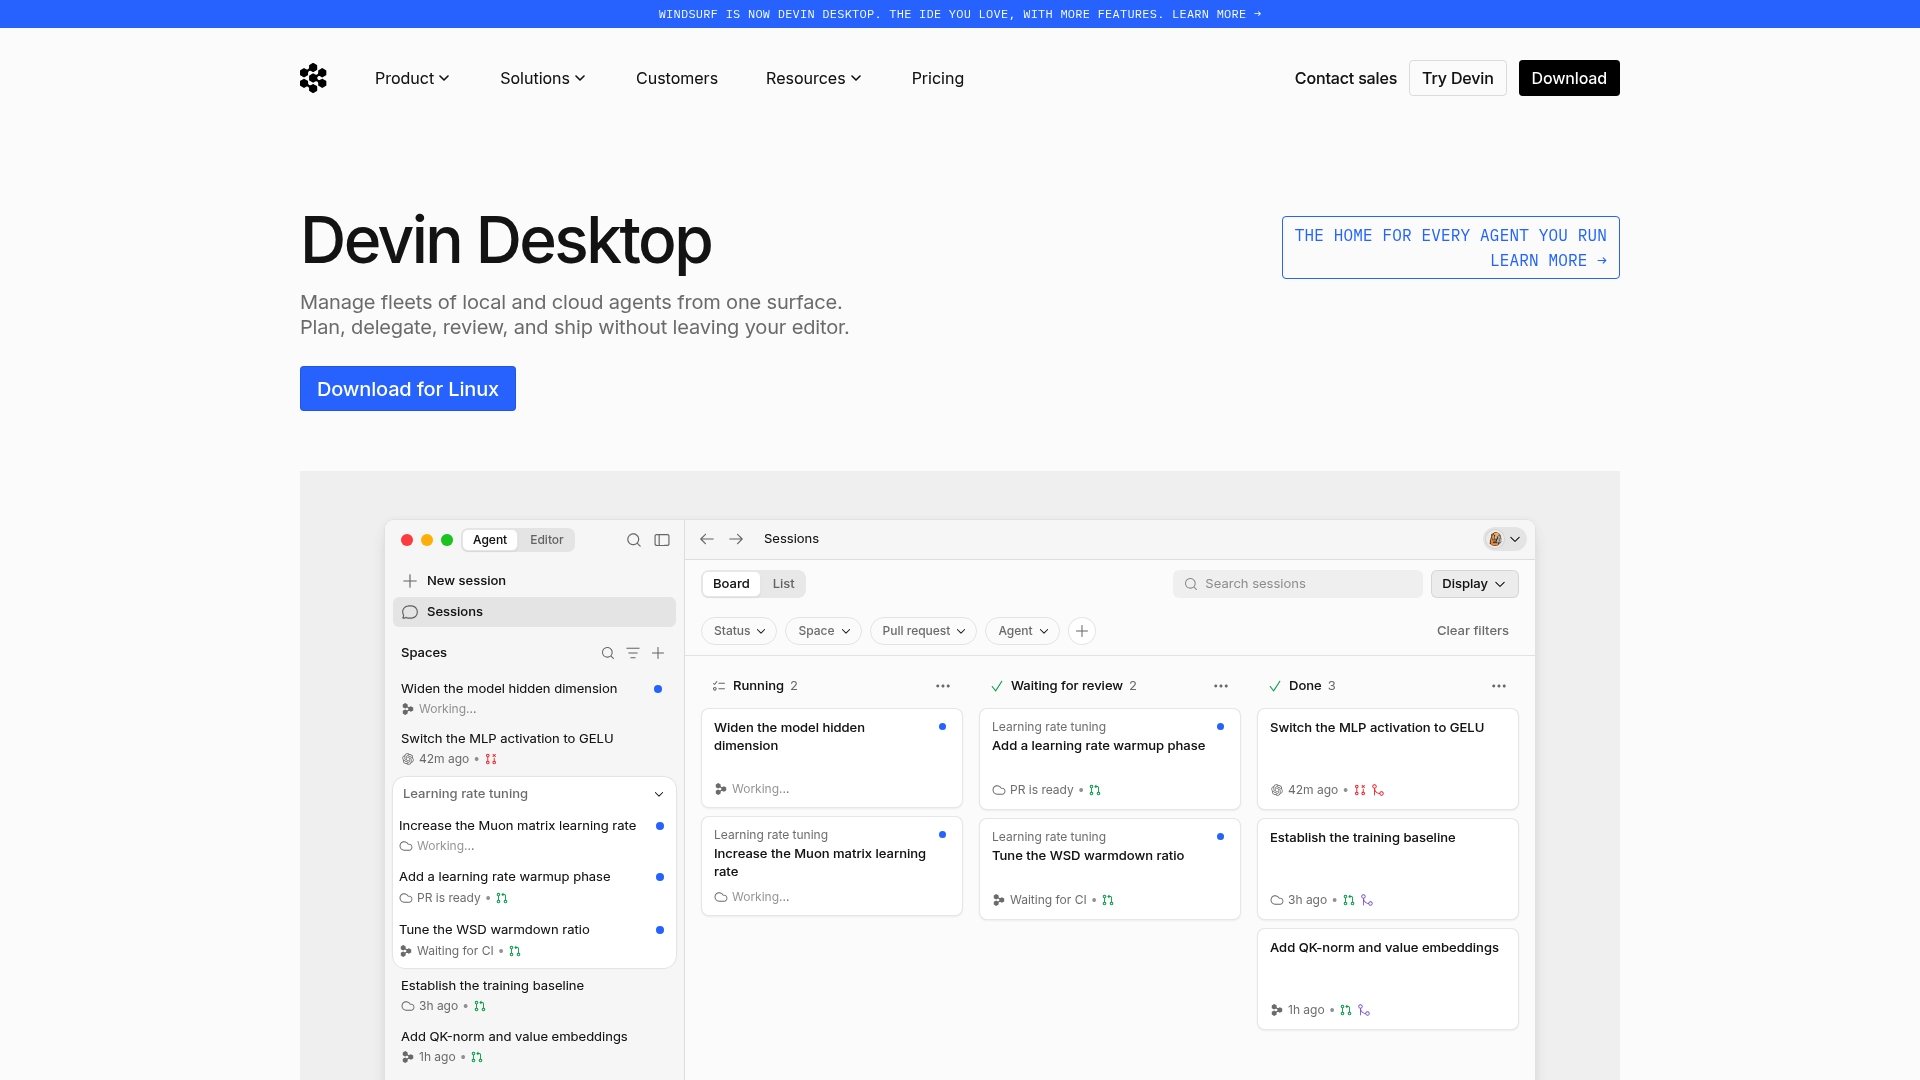This screenshot has width=1920, height=1080.
Task: Switch to Editor mode toggle
Action: pyautogui.click(x=547, y=540)
